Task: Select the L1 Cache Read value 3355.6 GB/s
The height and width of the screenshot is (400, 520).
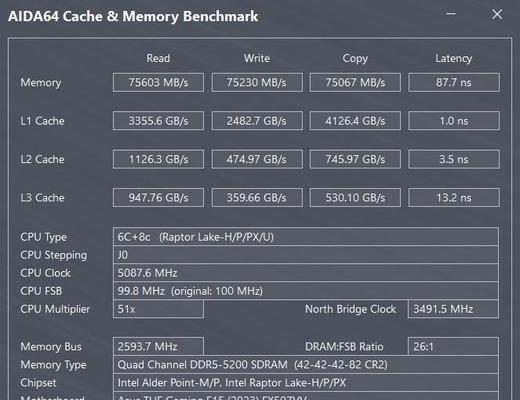Action: [x=158, y=121]
